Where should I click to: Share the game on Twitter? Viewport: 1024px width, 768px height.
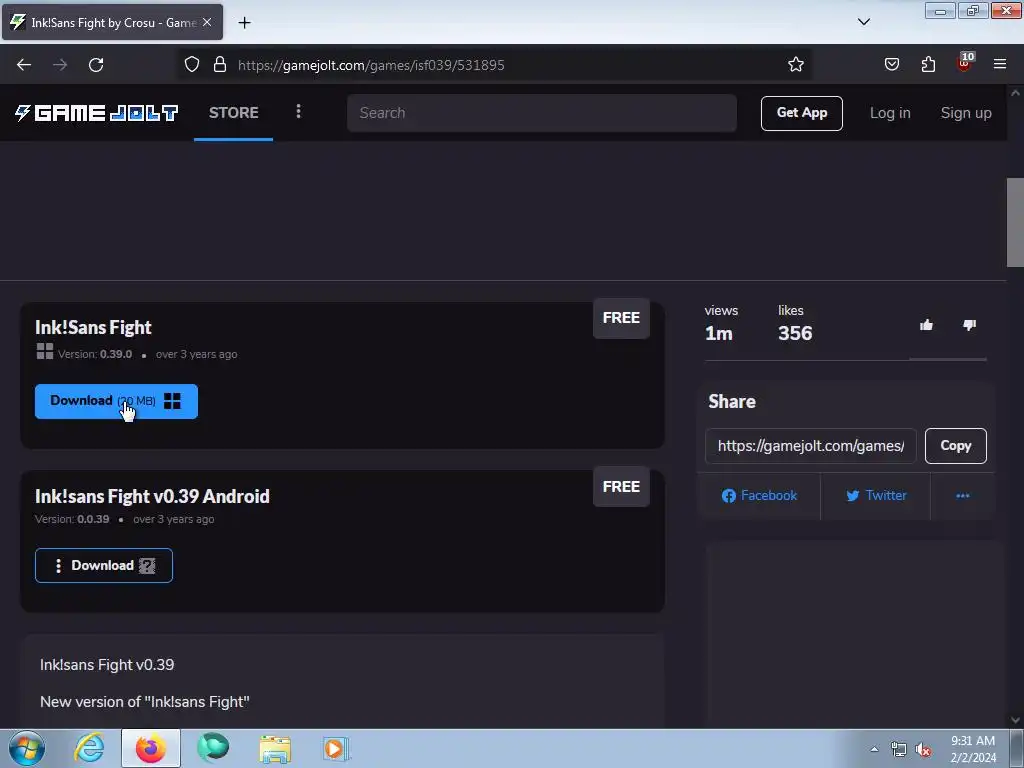[x=876, y=496]
